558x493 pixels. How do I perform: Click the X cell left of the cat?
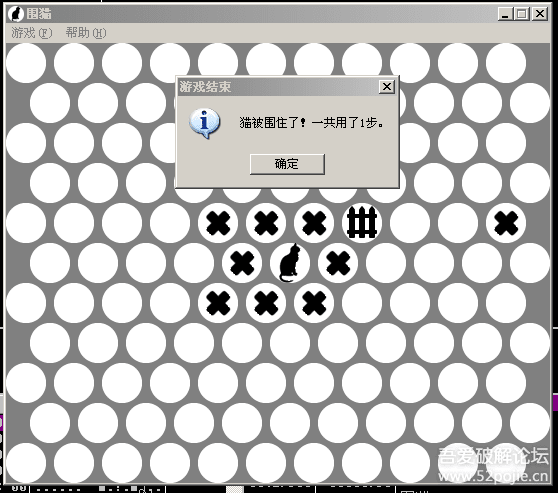[242, 263]
